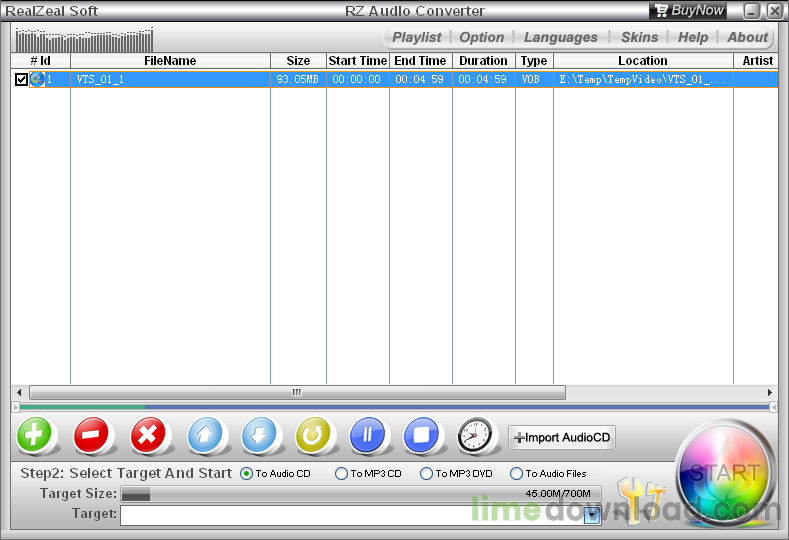Choose the To MP3 DVD radio option

point(427,474)
